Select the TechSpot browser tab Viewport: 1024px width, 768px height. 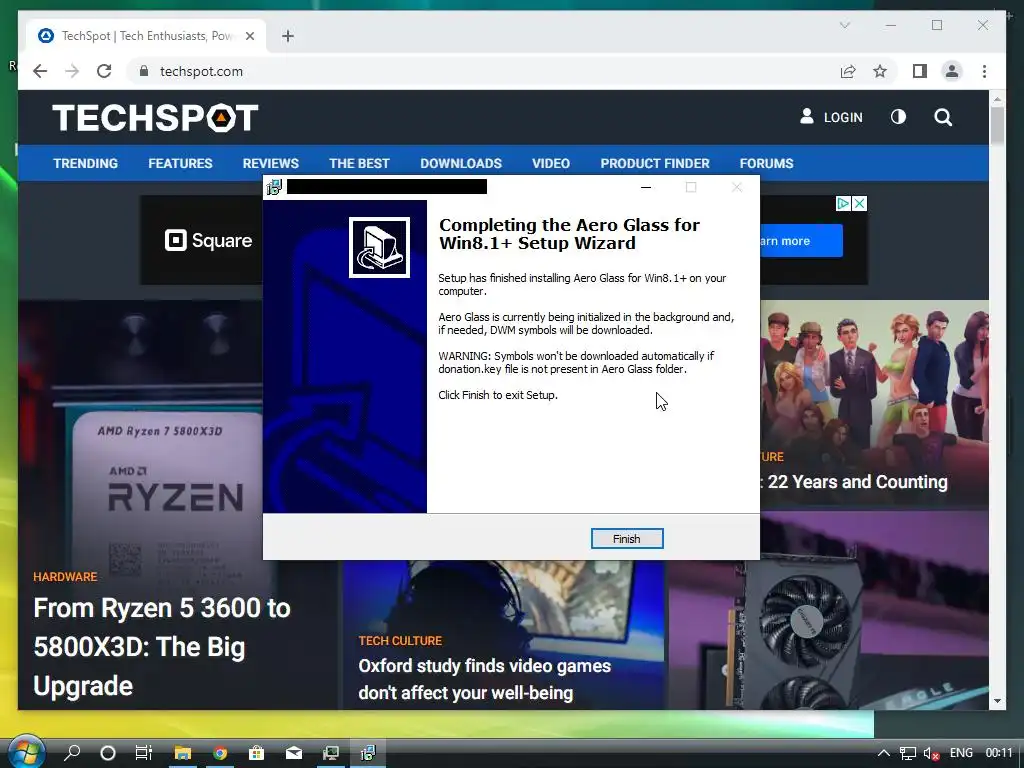point(146,36)
